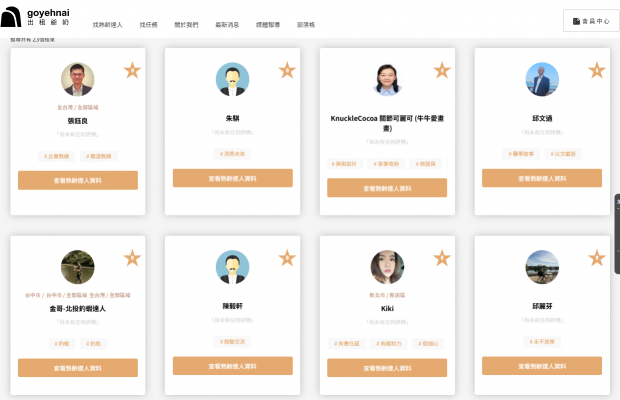The image size is (620, 400).
Task: Star 張鈺良's profile card as favorite
Action: click(132, 70)
